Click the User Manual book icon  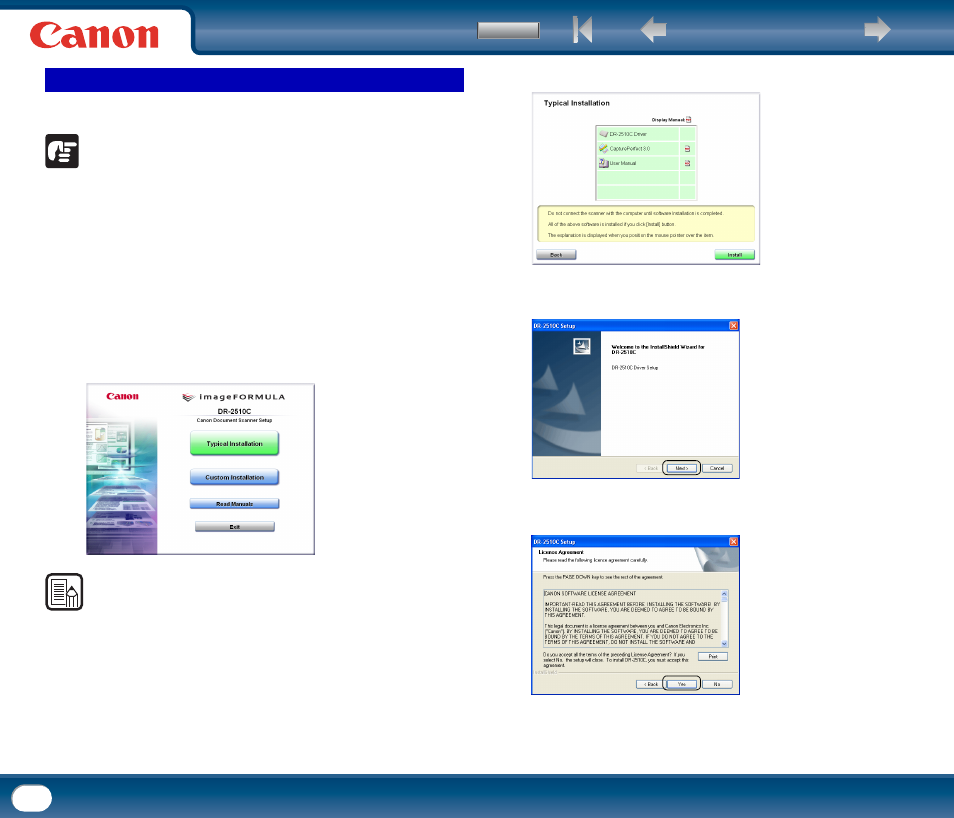tap(604, 163)
